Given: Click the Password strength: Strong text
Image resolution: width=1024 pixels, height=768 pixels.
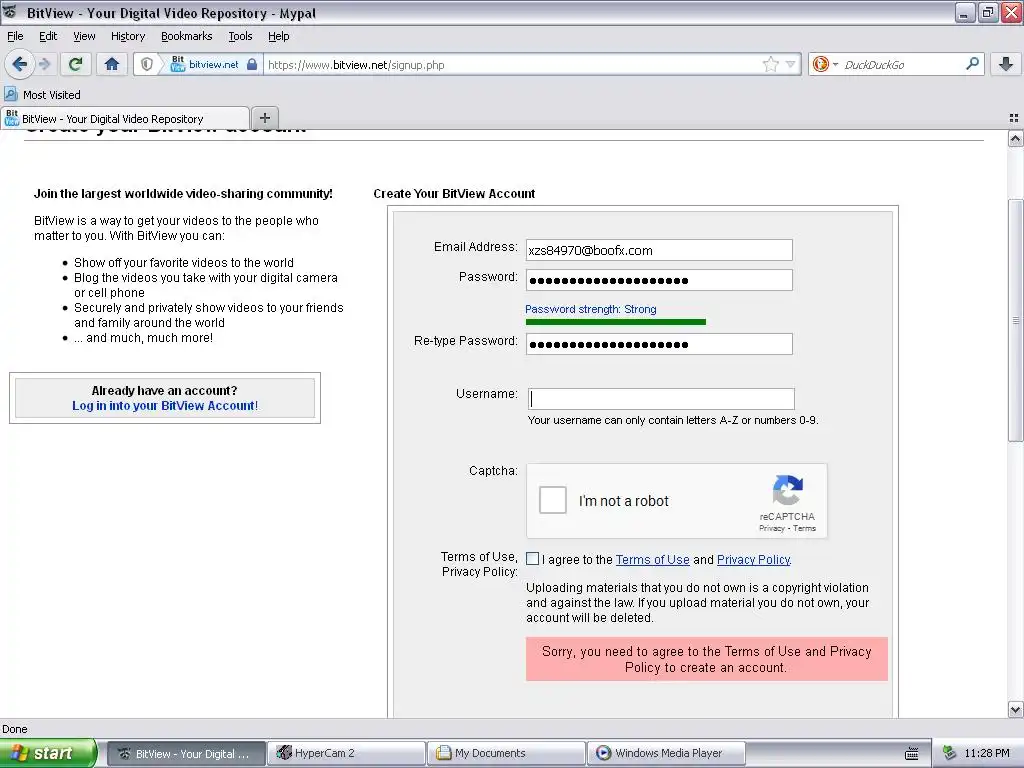Looking at the screenshot, I should point(590,309).
